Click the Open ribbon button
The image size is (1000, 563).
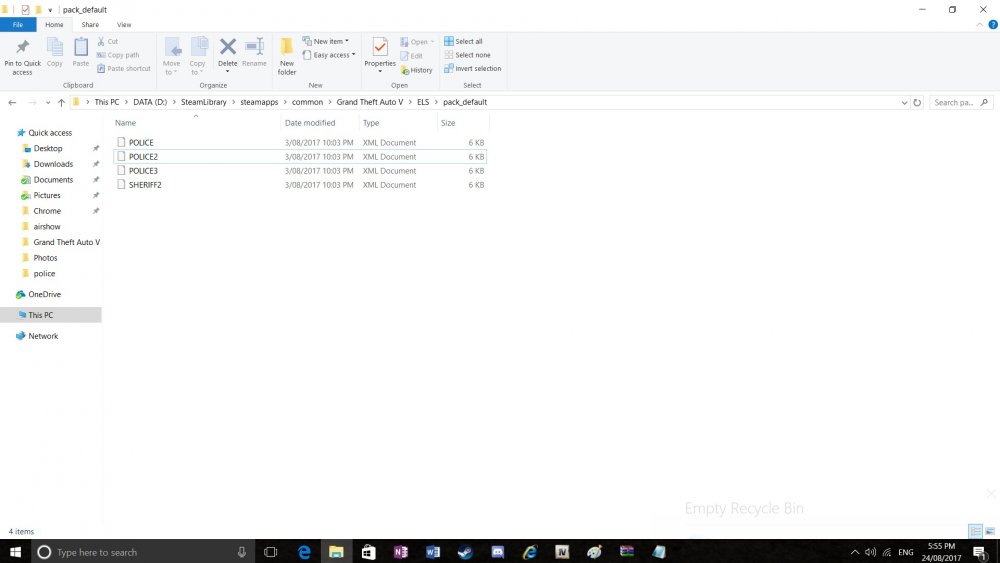click(417, 41)
